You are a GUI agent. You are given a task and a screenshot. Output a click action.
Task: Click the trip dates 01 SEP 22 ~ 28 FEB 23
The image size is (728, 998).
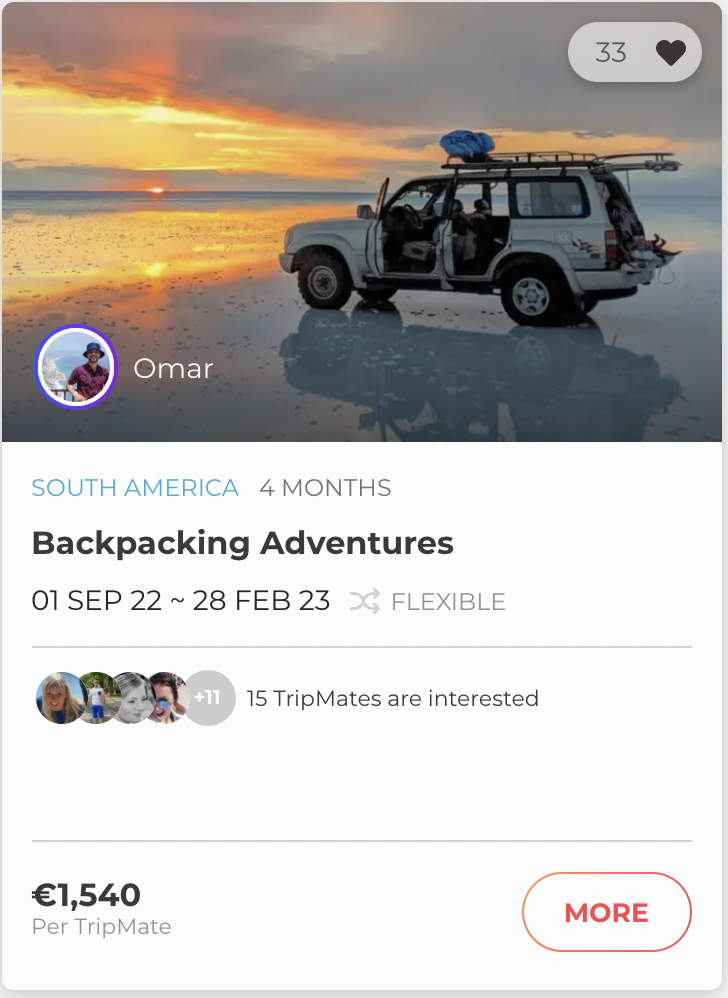click(181, 601)
